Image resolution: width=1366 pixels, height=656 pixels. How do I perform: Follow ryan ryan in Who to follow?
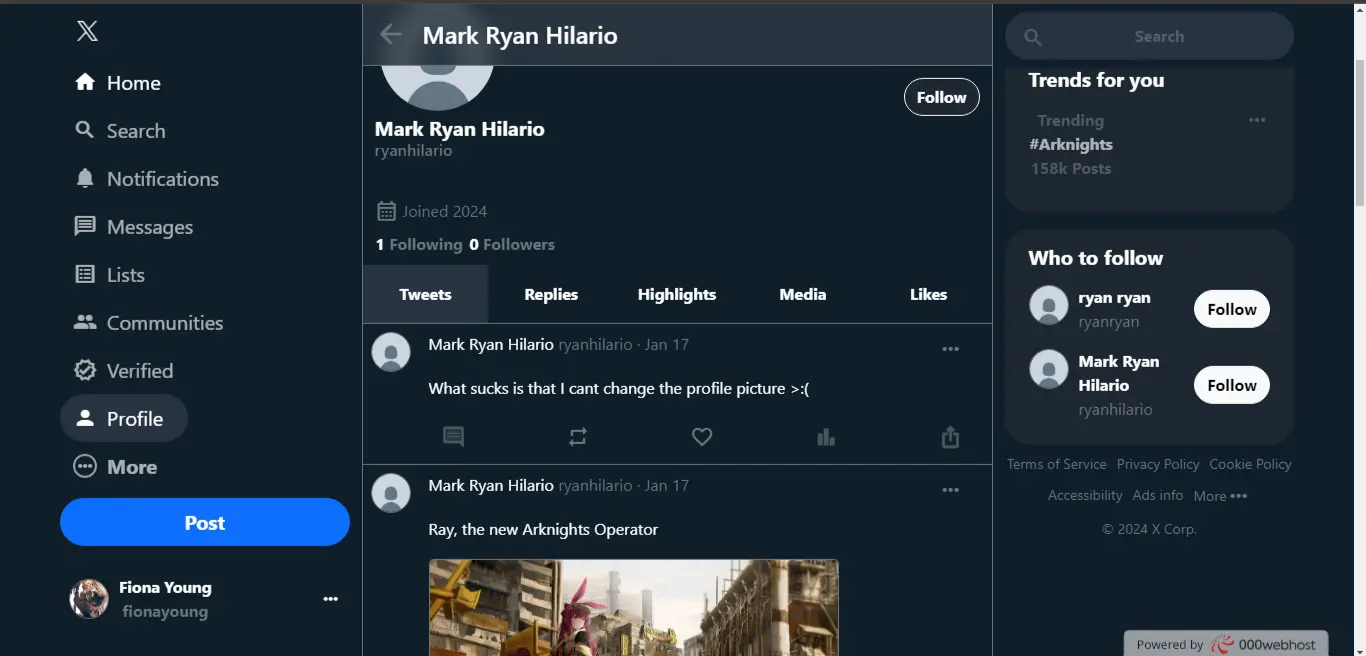1231,309
